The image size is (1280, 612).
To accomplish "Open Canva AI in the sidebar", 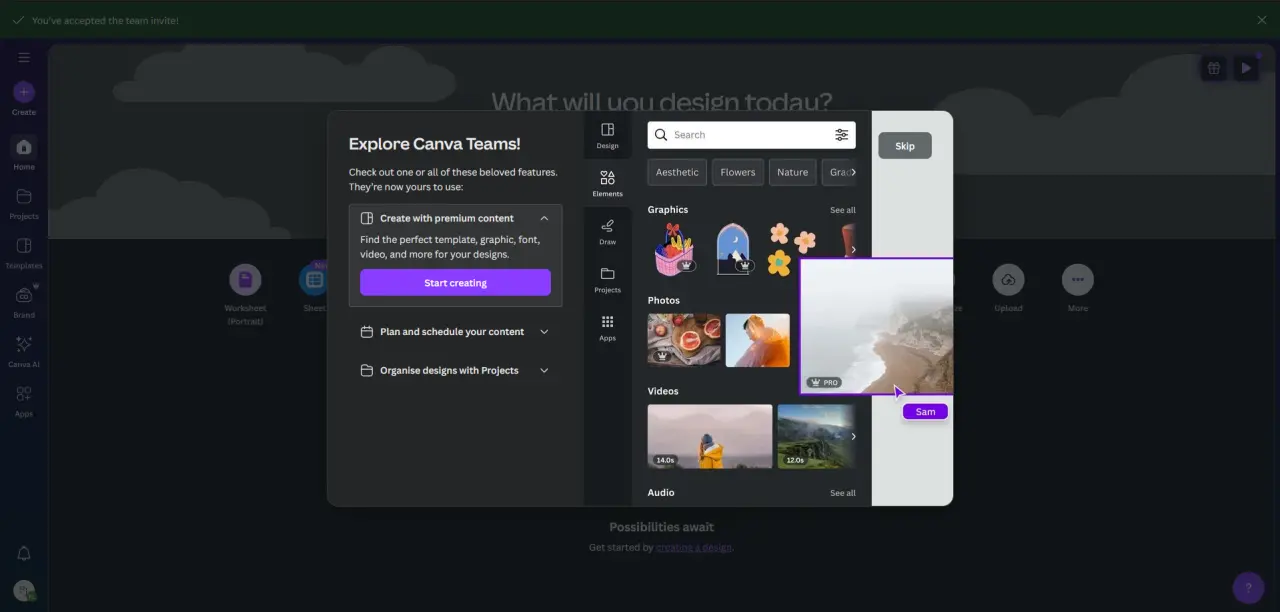I will [24, 344].
